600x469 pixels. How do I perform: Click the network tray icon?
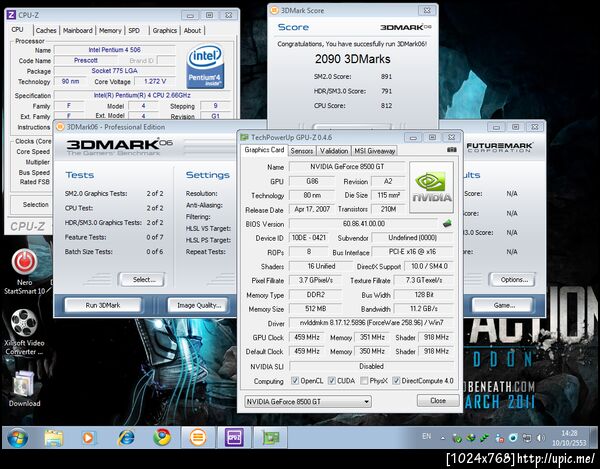527,438
